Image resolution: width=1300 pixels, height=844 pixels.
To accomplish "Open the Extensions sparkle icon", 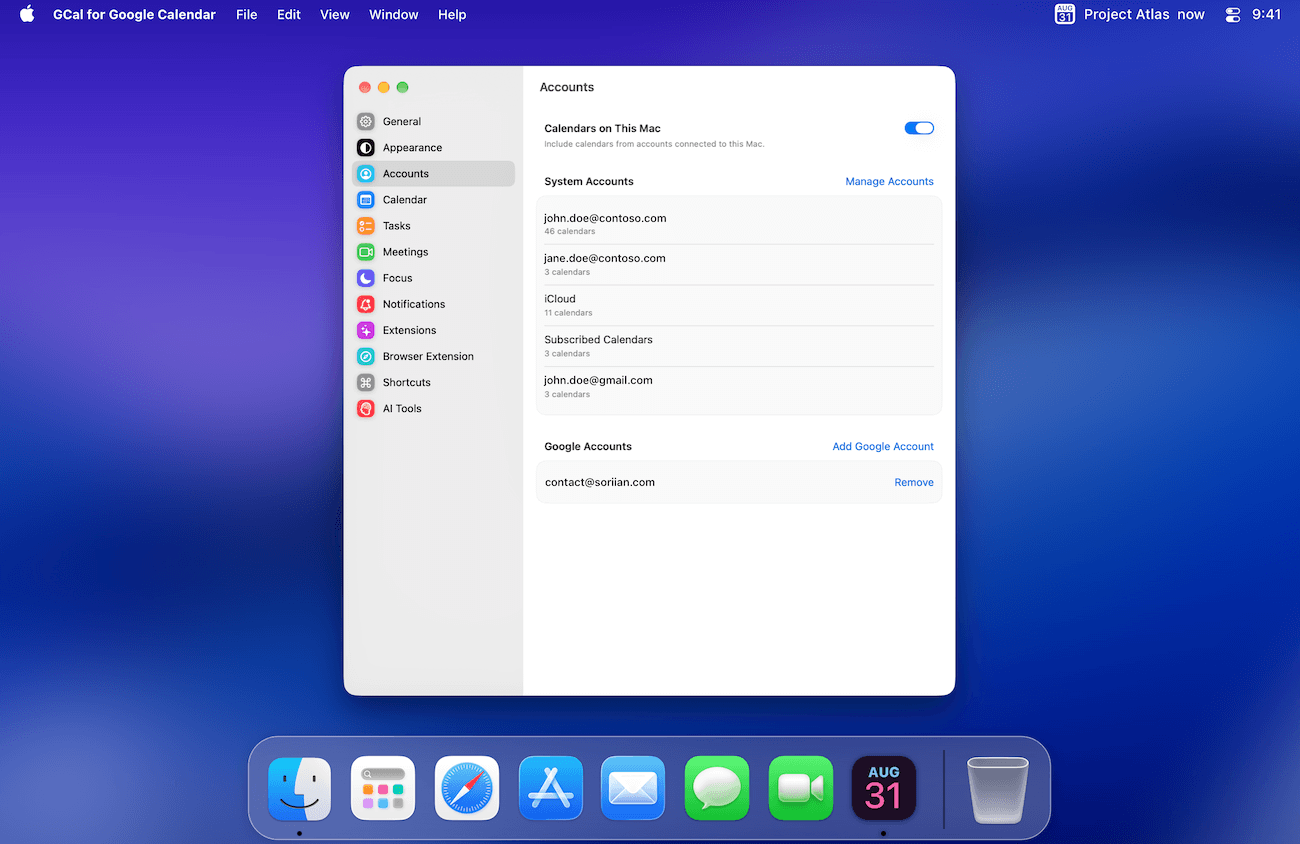I will click(366, 330).
